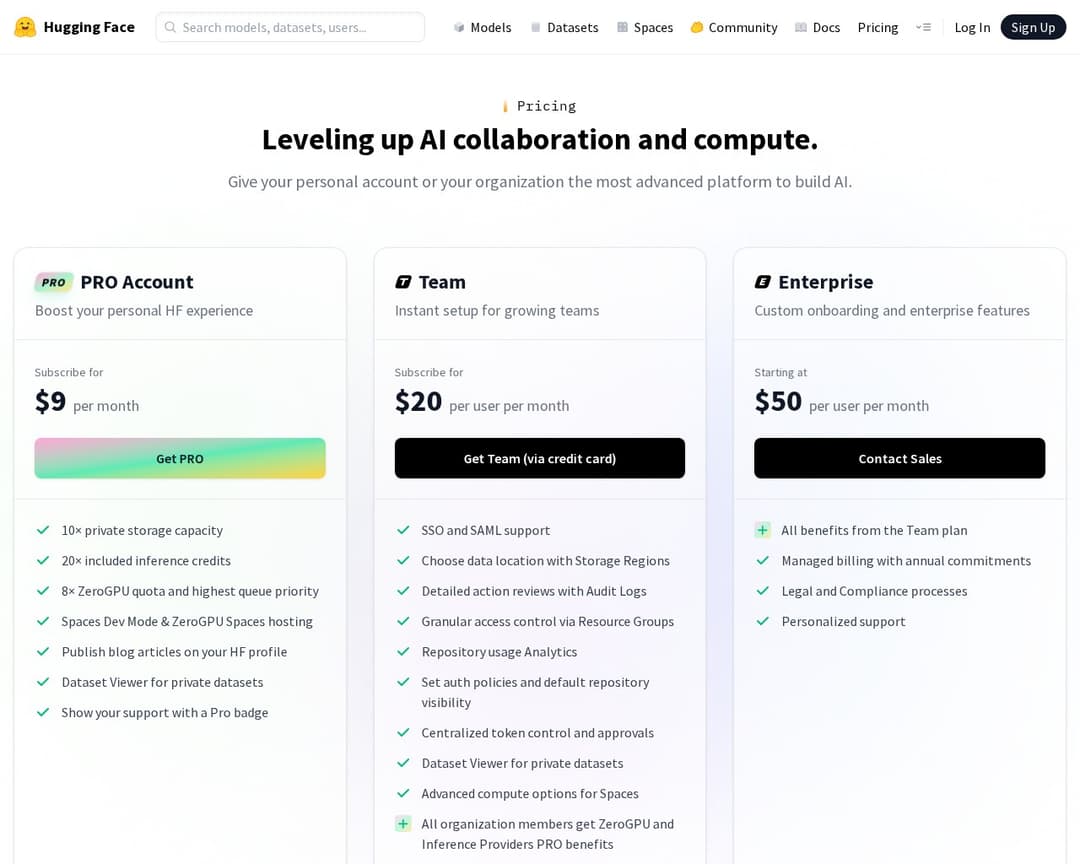Click the PRO badge icon

54,282
